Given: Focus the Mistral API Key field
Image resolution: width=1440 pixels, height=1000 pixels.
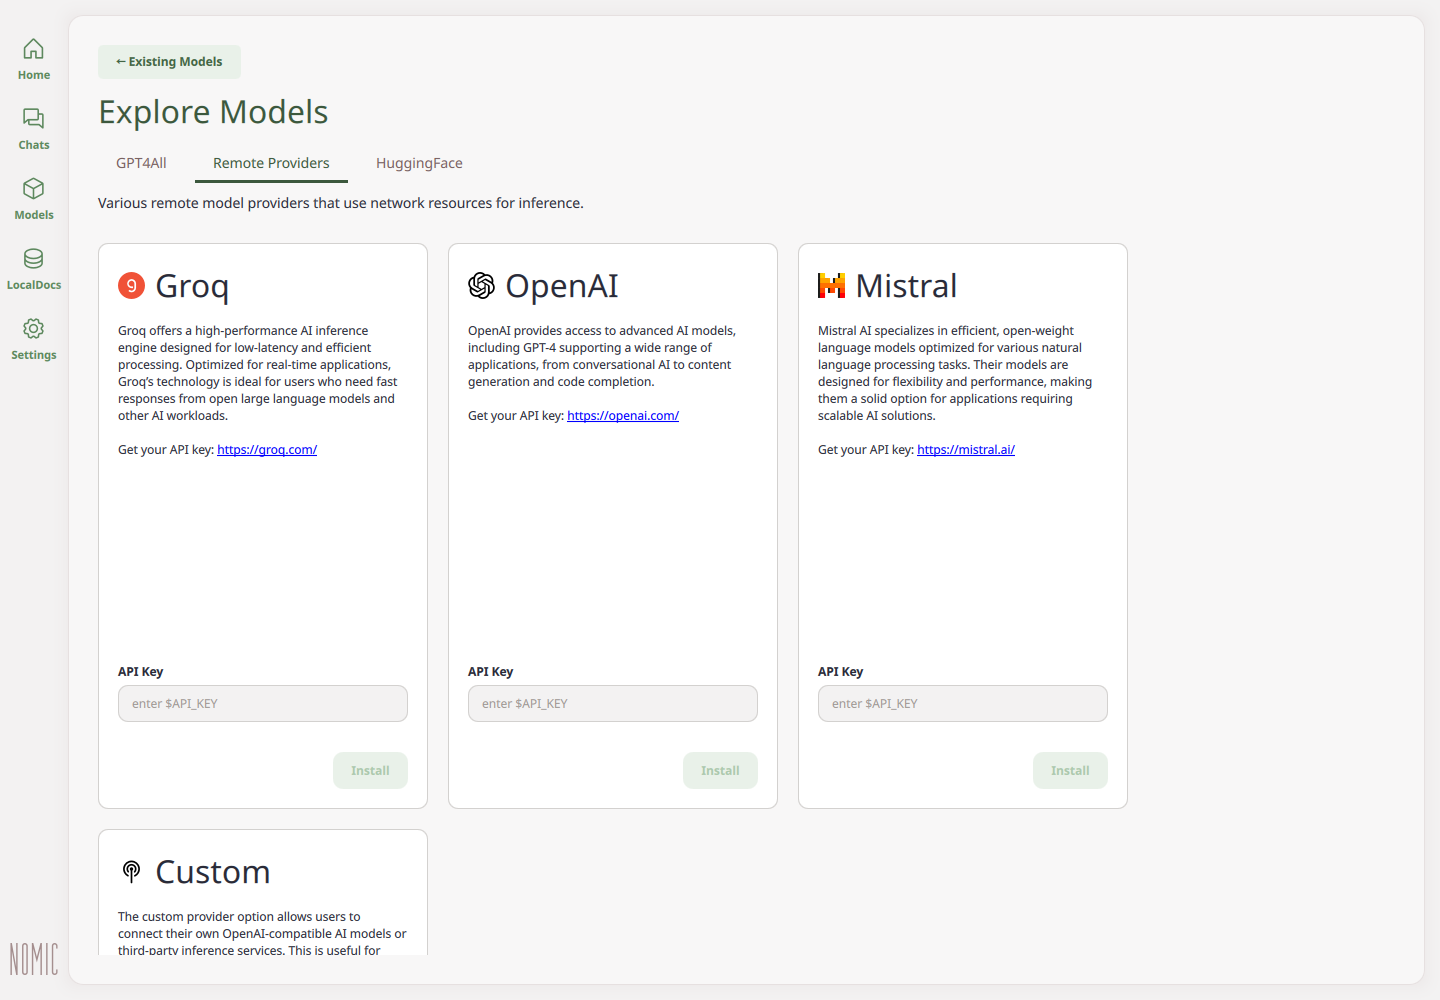Looking at the screenshot, I should point(963,703).
